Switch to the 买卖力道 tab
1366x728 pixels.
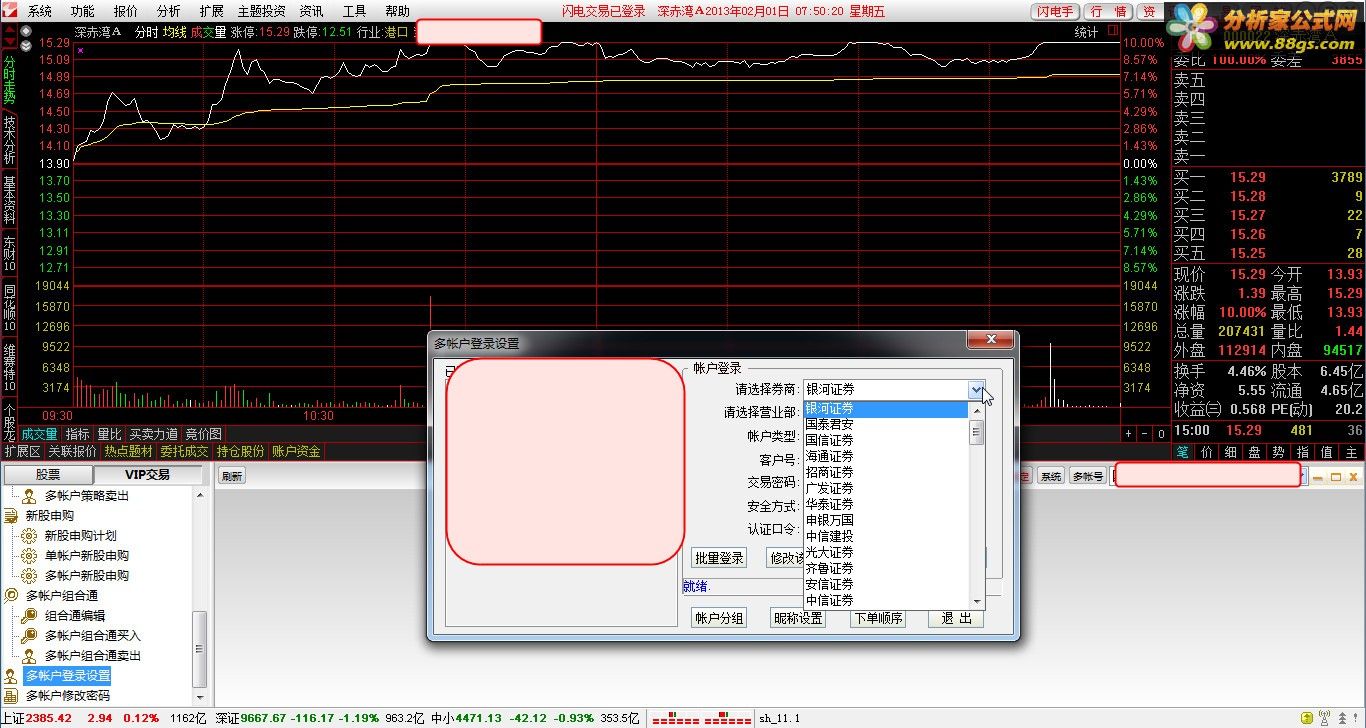(154, 434)
